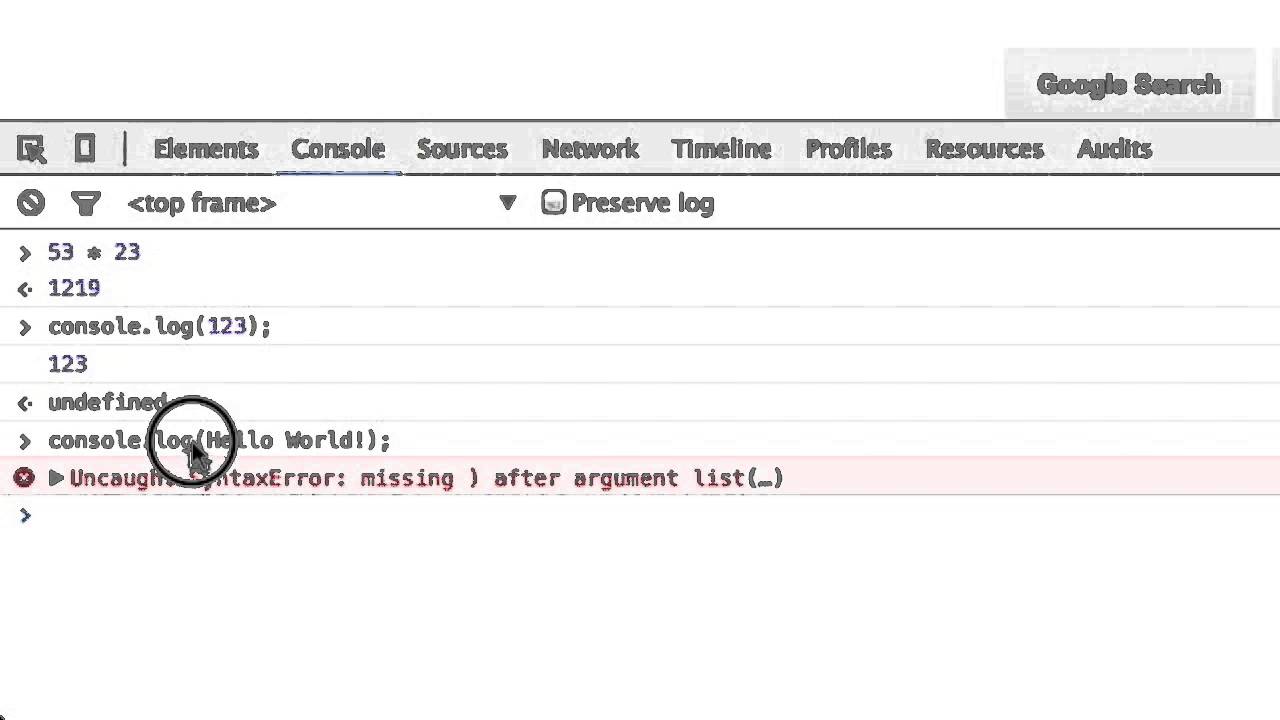Enable the Preserve log checkbox

[553, 203]
